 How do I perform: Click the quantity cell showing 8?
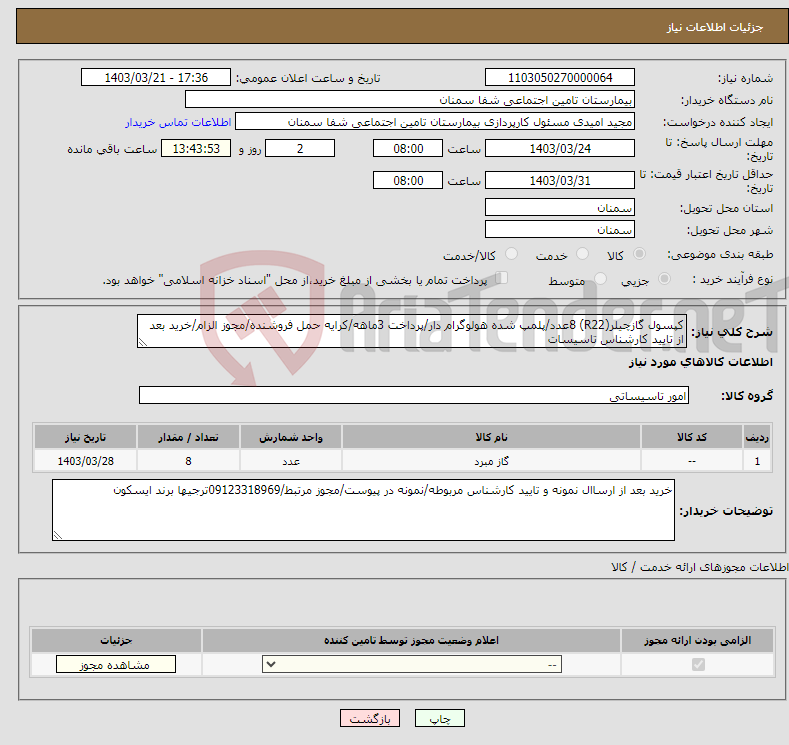(x=188, y=461)
